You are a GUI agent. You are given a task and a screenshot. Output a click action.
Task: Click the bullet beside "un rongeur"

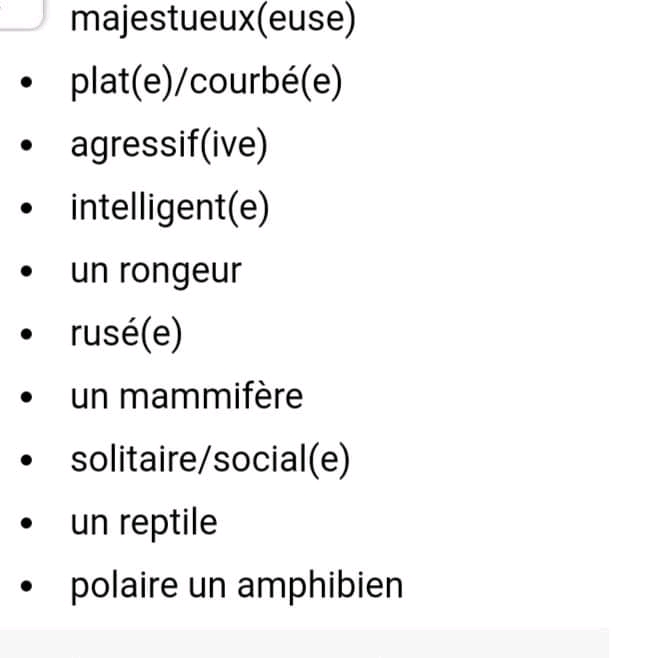pyautogui.click(x=30, y=272)
